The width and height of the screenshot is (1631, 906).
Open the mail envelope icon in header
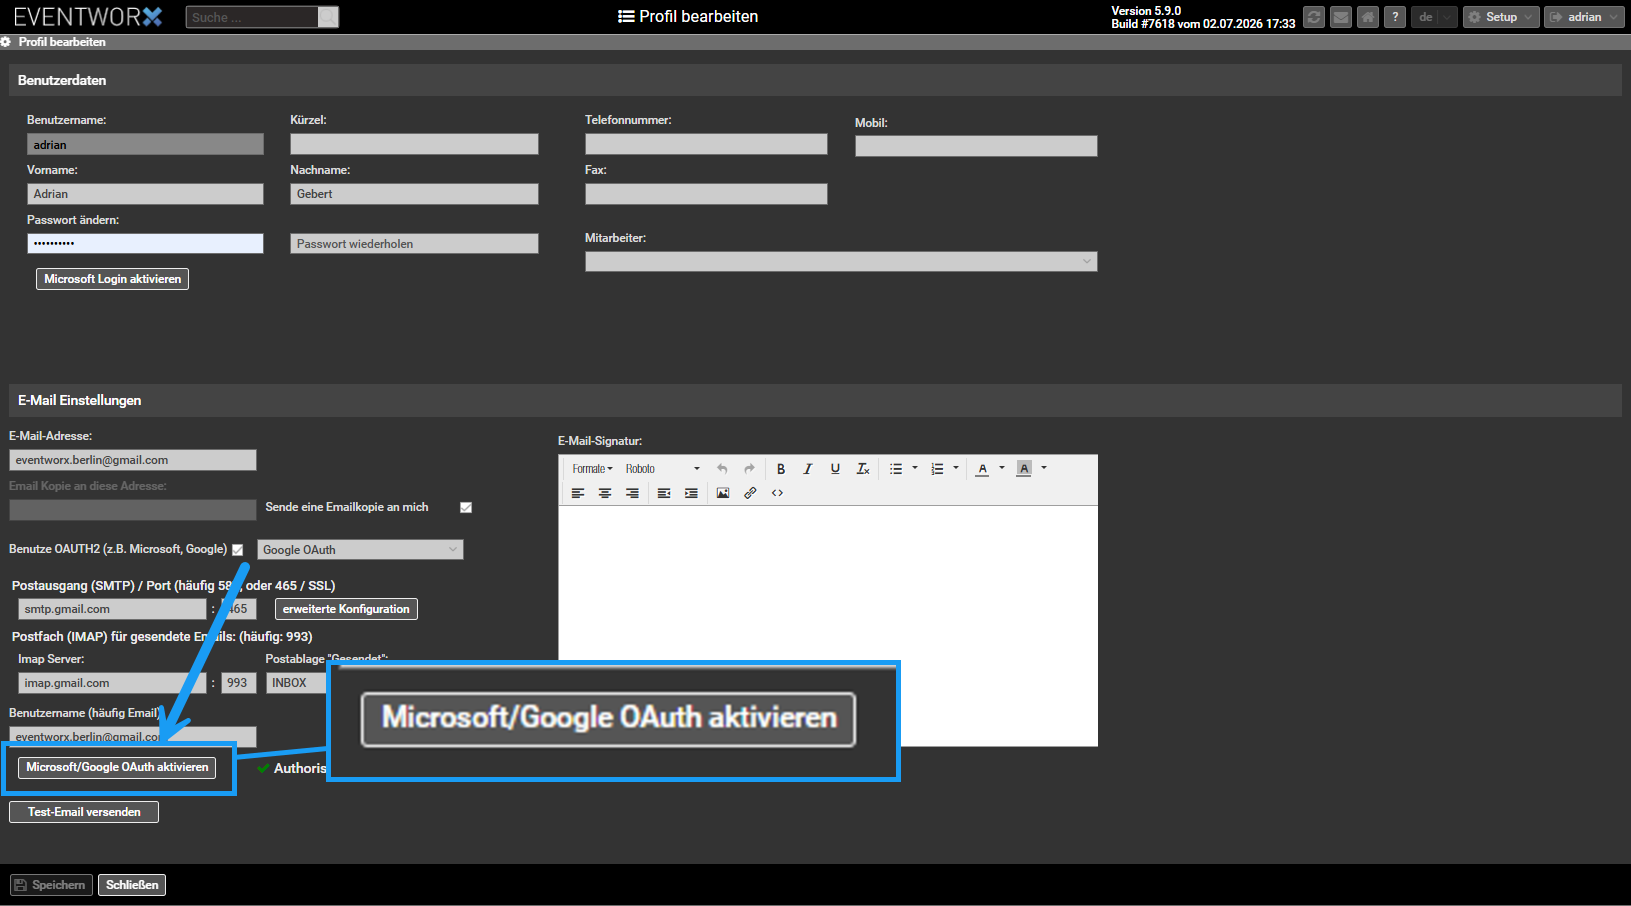tap(1341, 17)
